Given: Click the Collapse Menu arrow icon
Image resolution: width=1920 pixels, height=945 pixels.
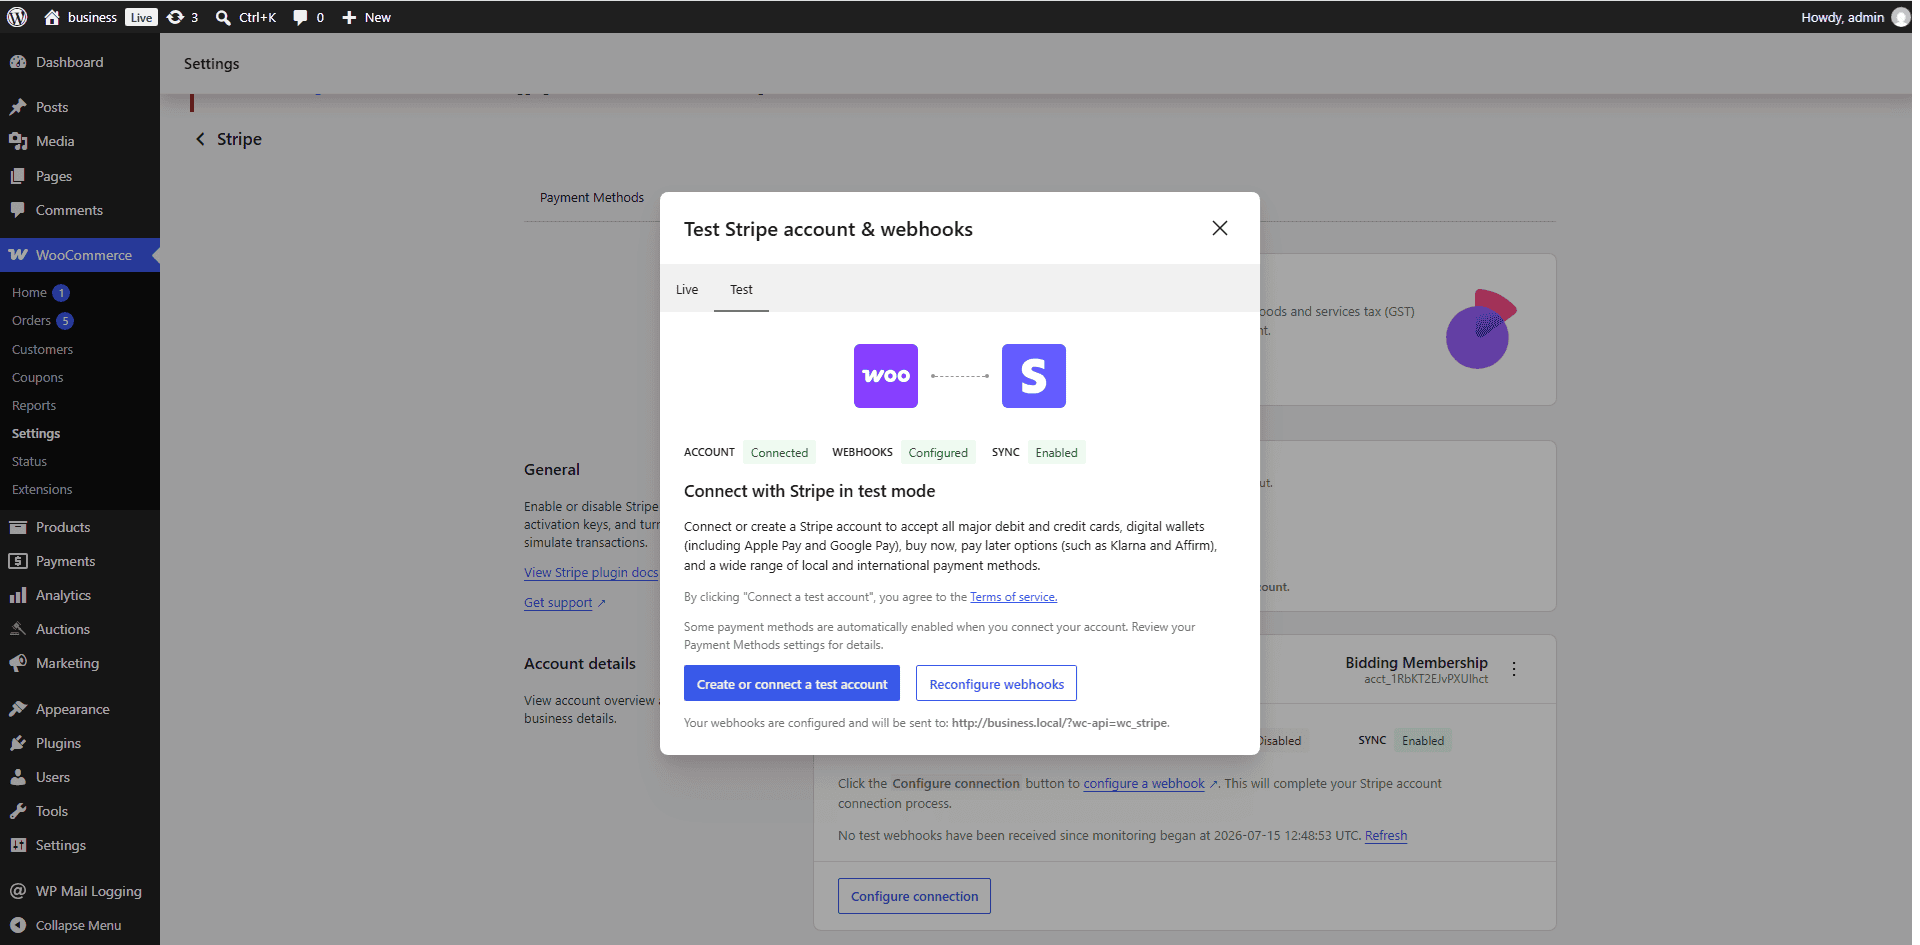Looking at the screenshot, I should tap(18, 925).
